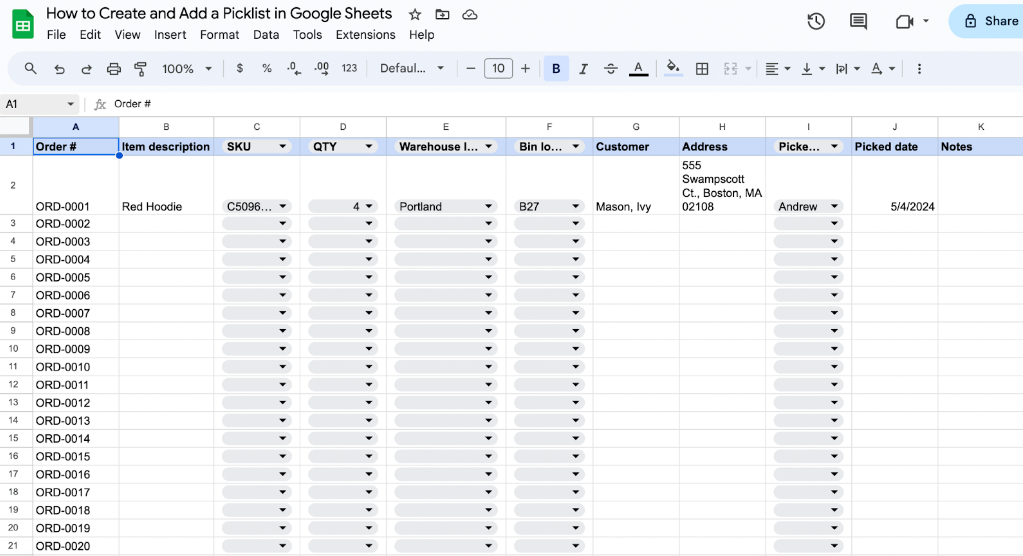1023x556 pixels.
Task: Decrease decimal places
Action: 294,69
